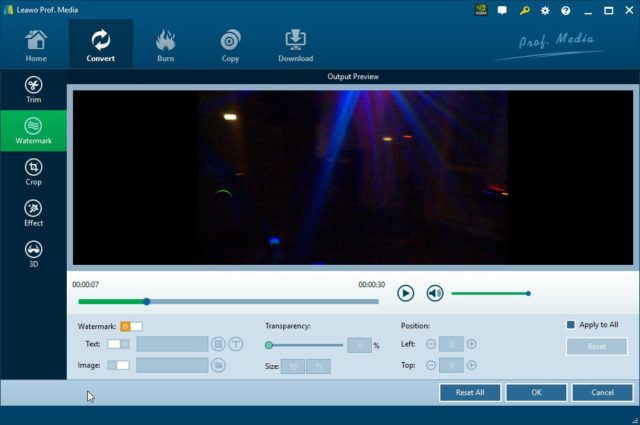Click the image watermark path field
The width and height of the screenshot is (640, 425).
coord(172,365)
